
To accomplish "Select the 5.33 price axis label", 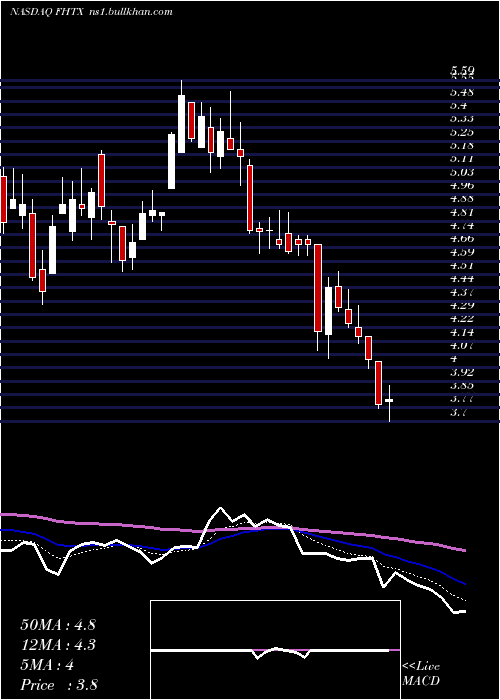I will pos(462,119).
